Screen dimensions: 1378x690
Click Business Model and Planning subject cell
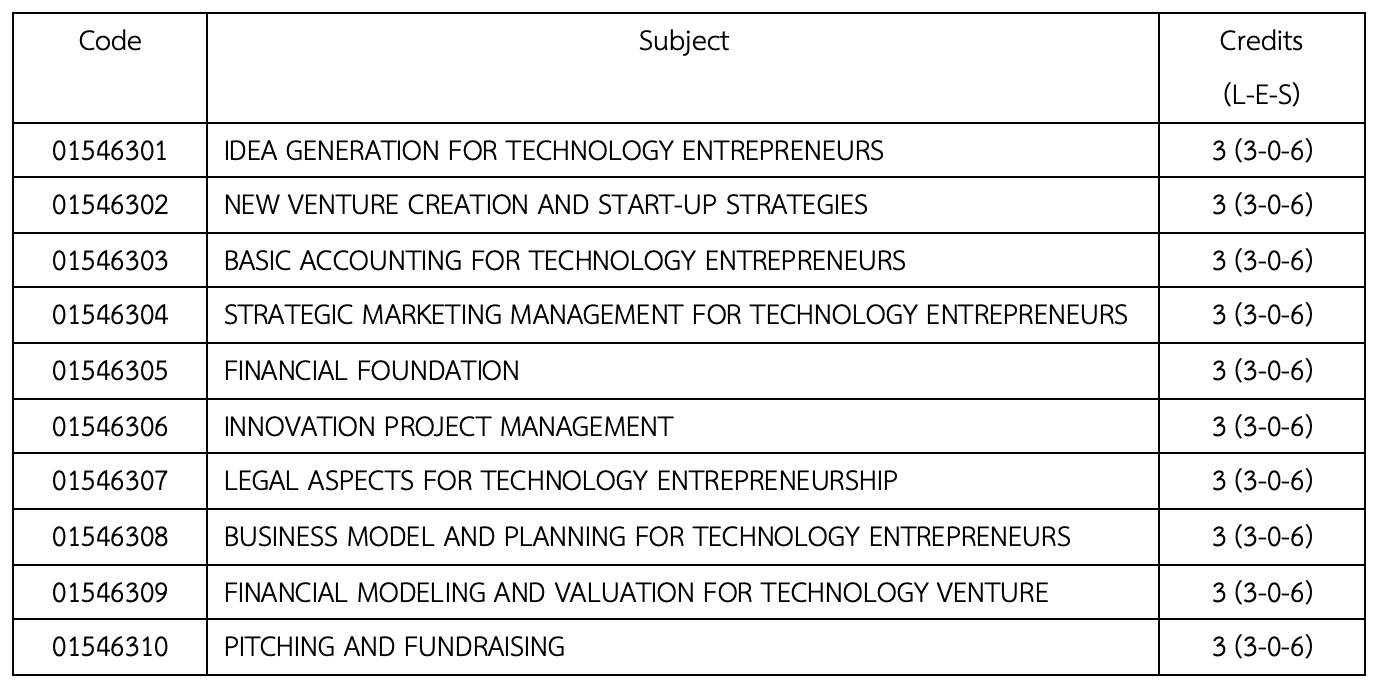(x=647, y=537)
